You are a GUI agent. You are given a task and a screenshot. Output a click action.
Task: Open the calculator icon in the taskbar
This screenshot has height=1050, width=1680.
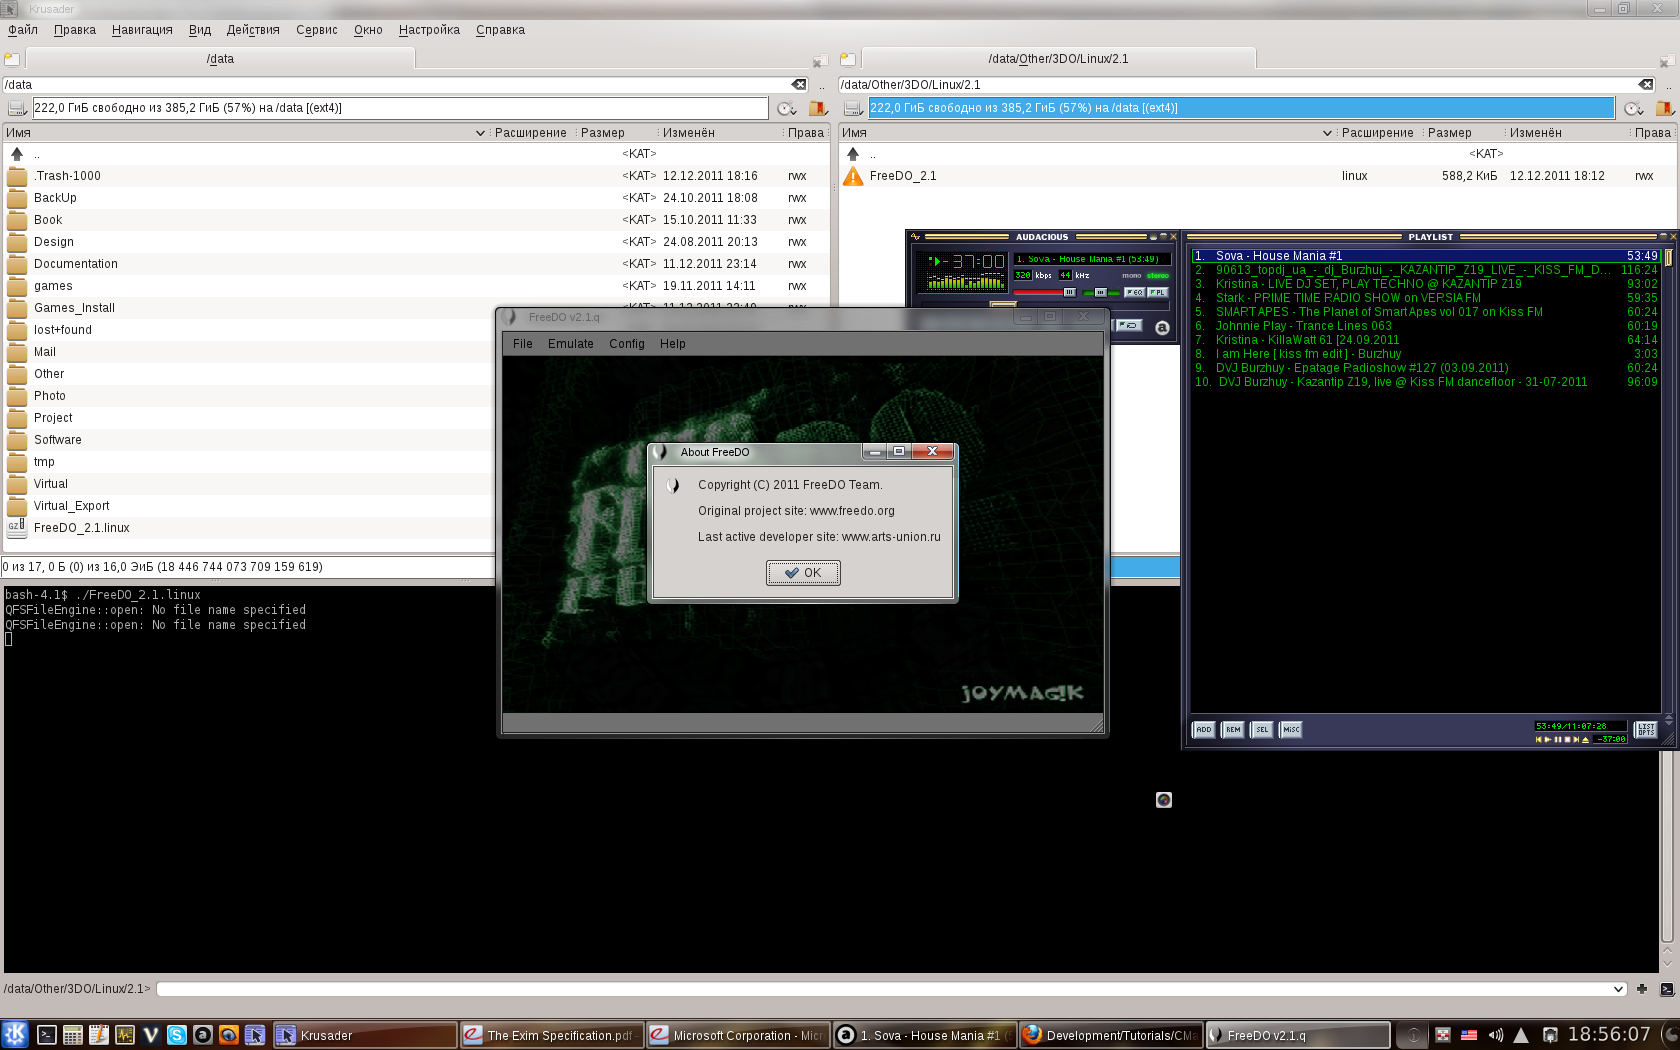tap(73, 1035)
